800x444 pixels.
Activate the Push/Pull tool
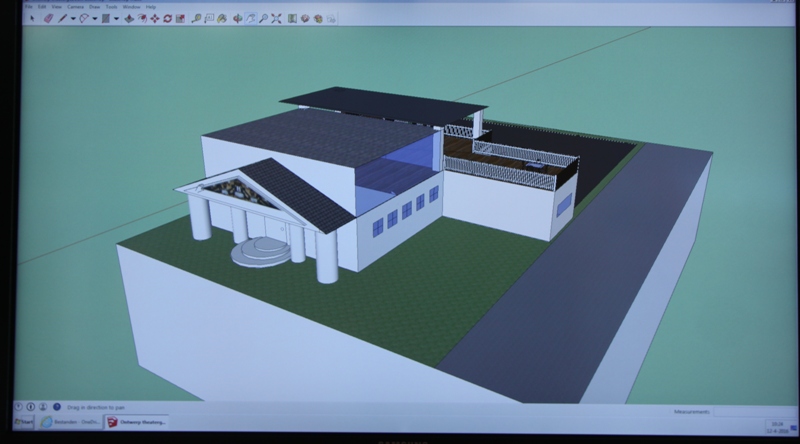coord(129,18)
